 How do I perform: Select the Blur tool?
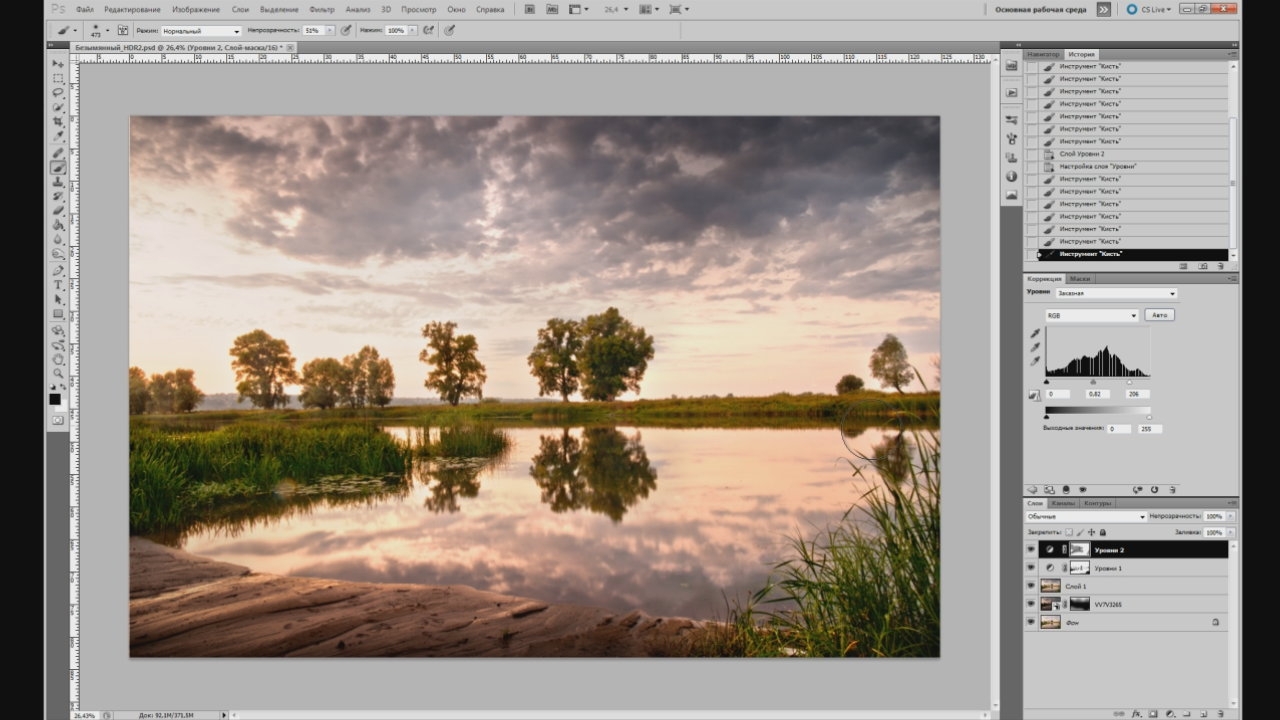(x=58, y=238)
